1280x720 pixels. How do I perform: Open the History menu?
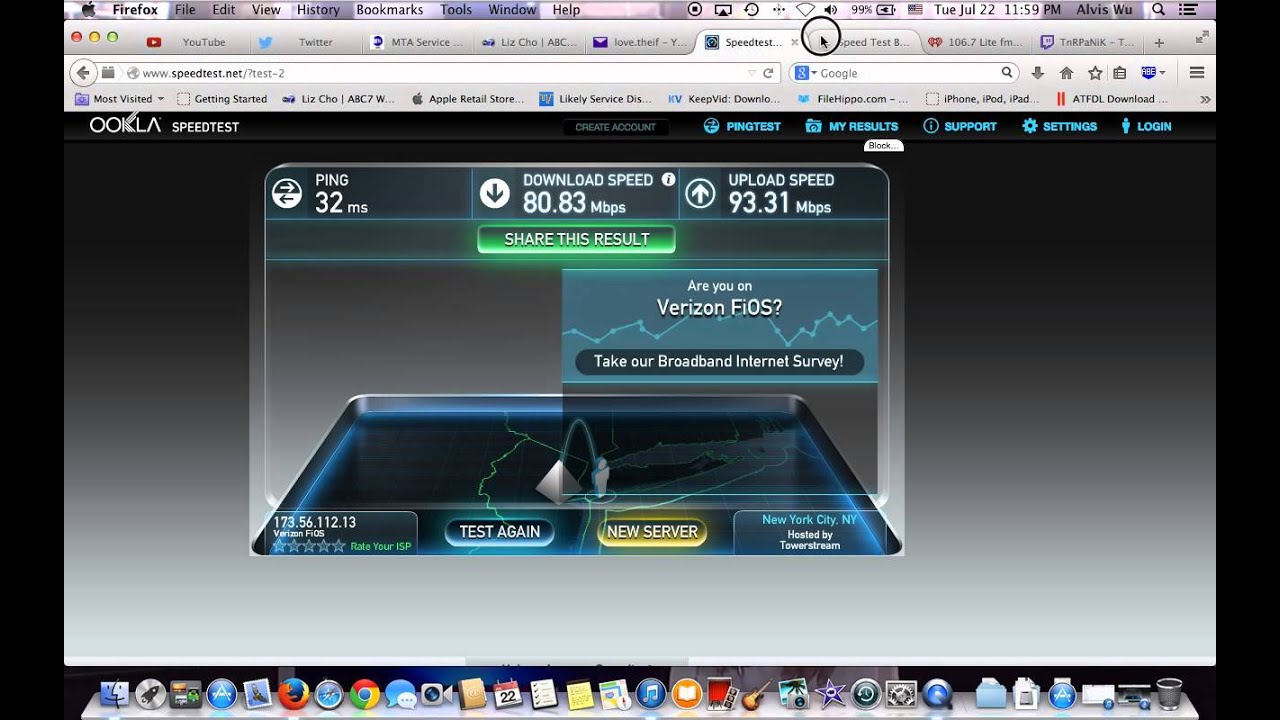(x=318, y=10)
